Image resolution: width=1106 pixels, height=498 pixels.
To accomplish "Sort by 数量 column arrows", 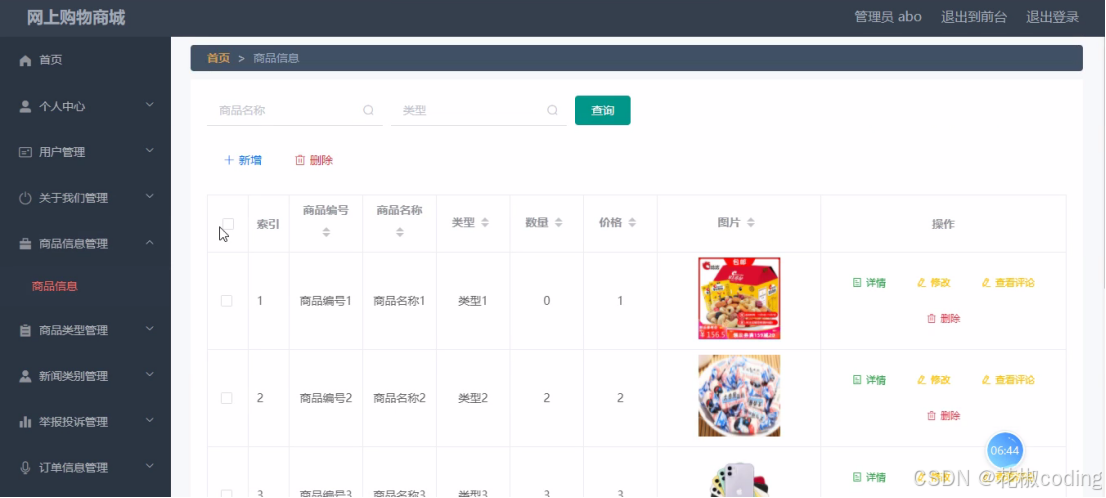I will [559, 222].
